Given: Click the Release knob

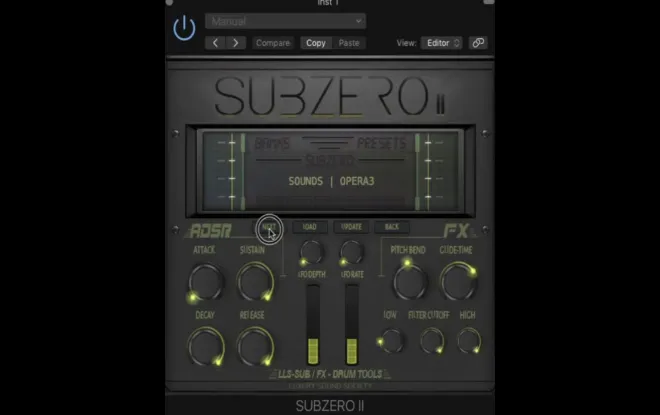Looking at the screenshot, I should tap(255, 347).
